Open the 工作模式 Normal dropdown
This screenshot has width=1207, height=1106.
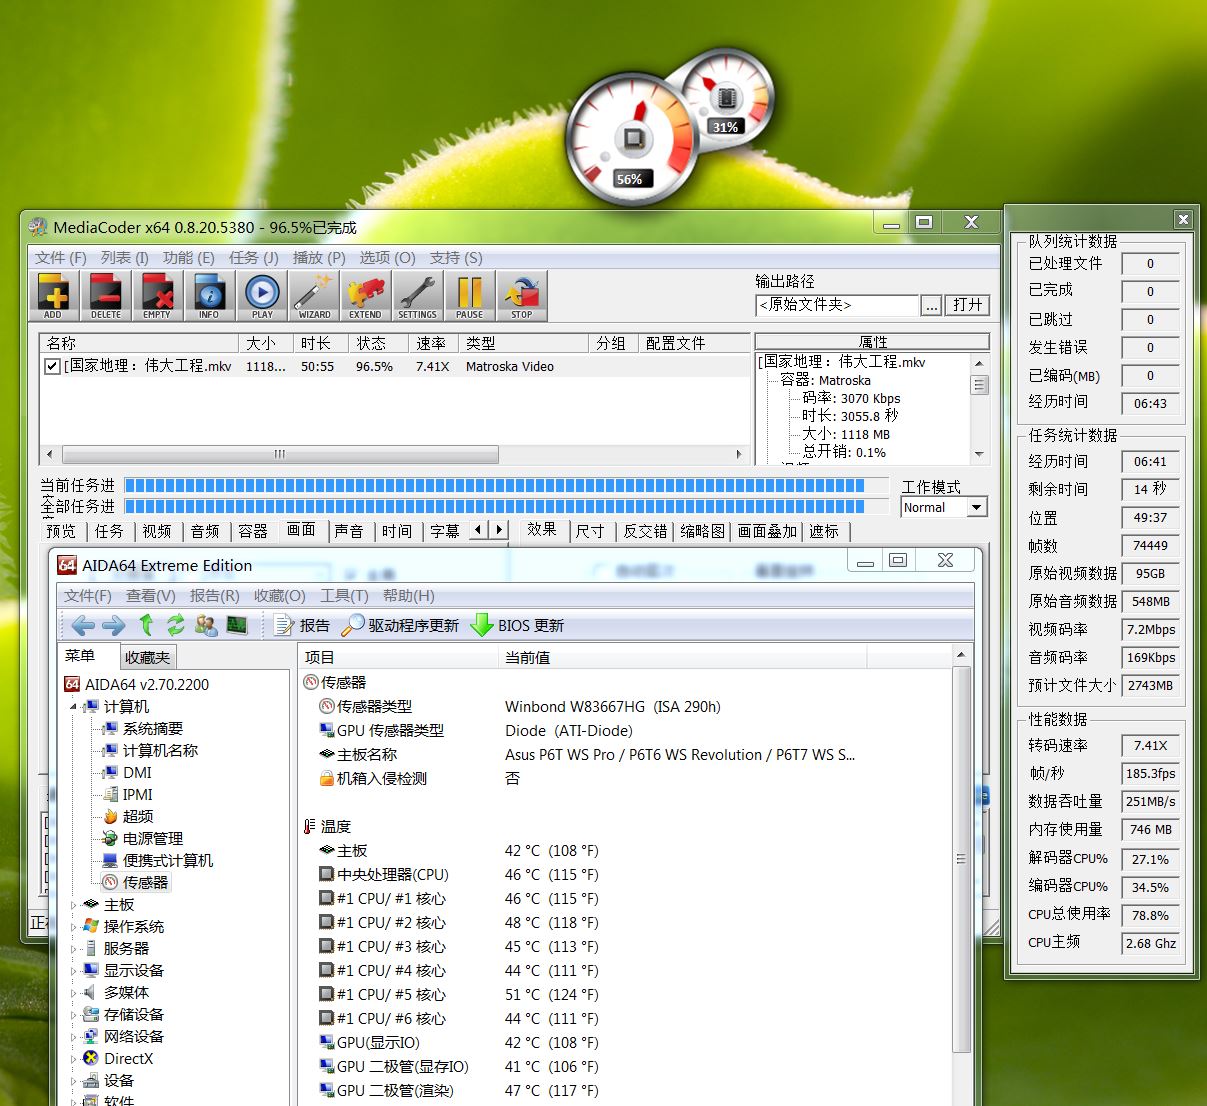coord(944,507)
